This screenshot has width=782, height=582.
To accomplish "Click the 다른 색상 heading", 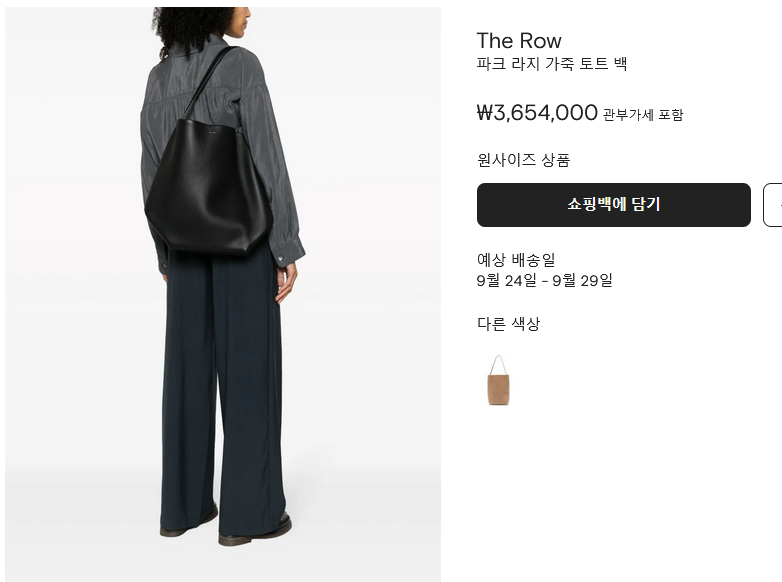I will (508, 324).
